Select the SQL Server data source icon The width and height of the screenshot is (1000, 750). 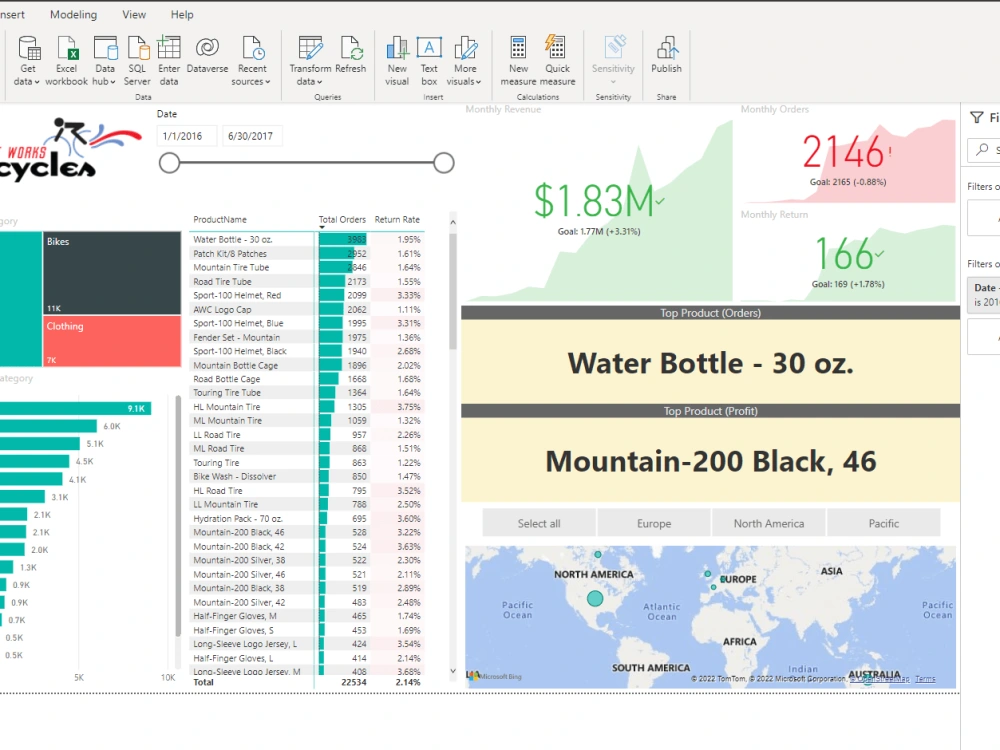[137, 55]
